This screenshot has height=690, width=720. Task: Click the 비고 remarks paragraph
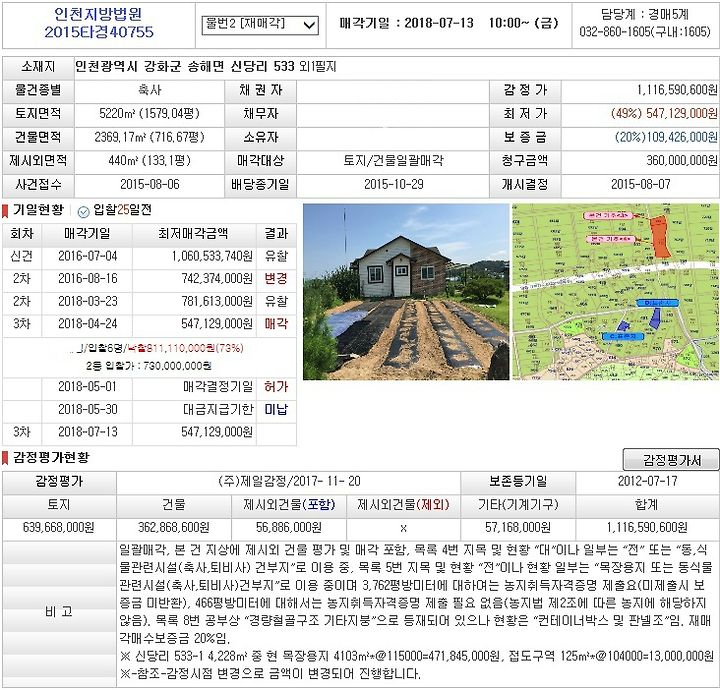pyautogui.click(x=416, y=611)
